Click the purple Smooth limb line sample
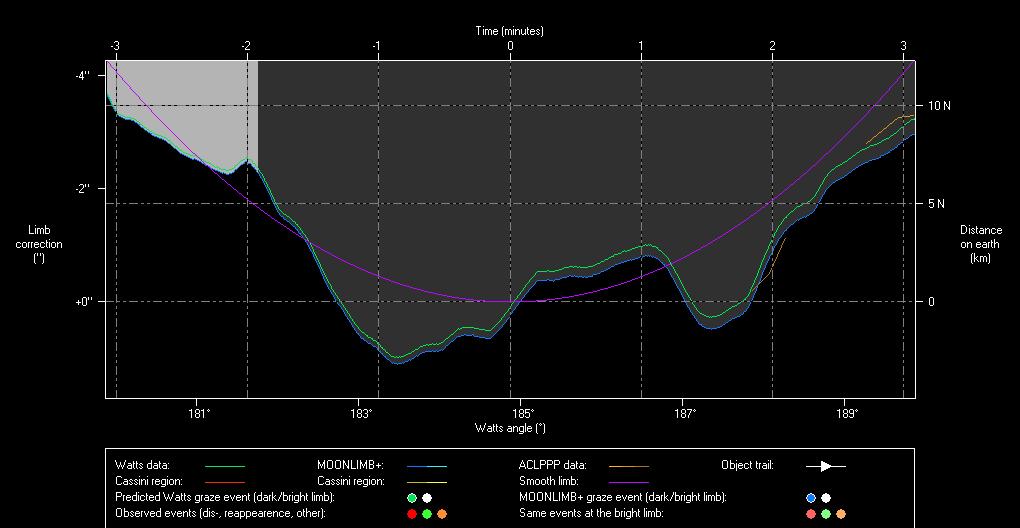This screenshot has height=528, width=1020. [x=628, y=482]
